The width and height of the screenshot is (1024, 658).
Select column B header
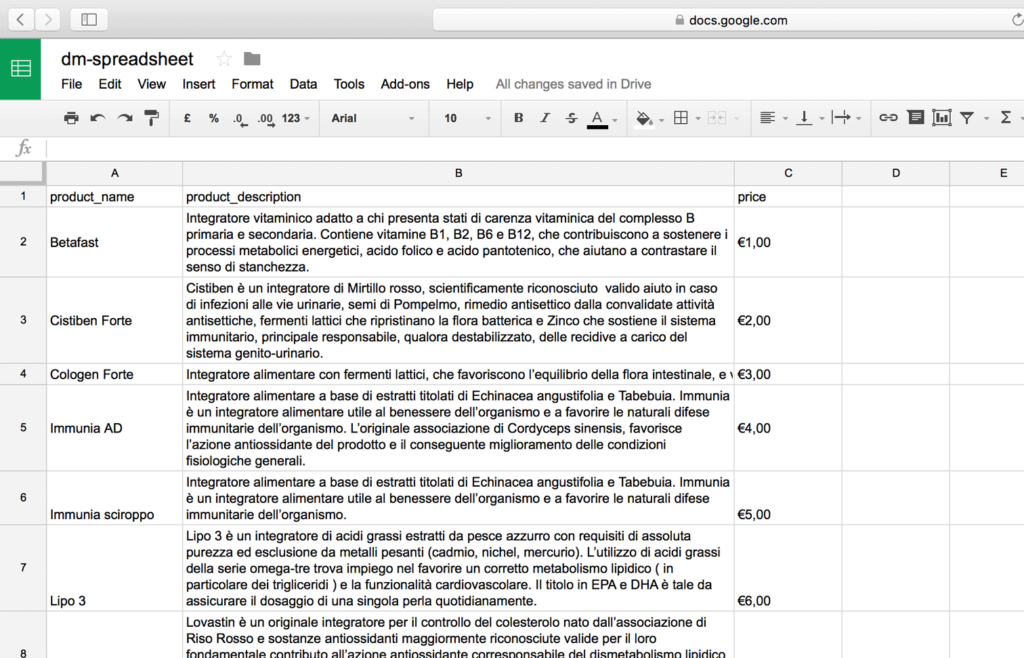coord(458,173)
